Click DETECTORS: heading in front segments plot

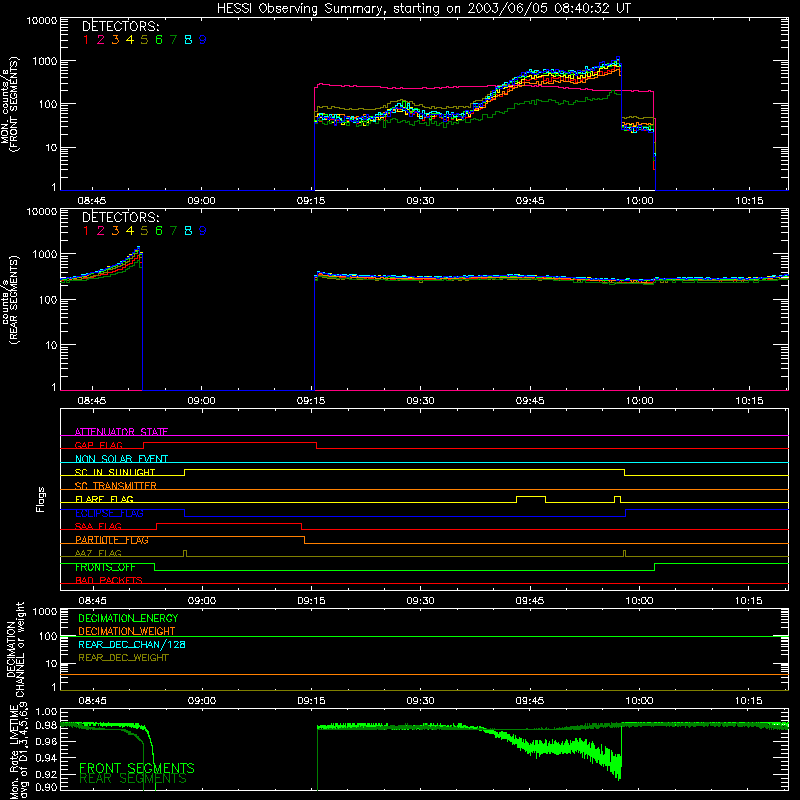coord(120,26)
